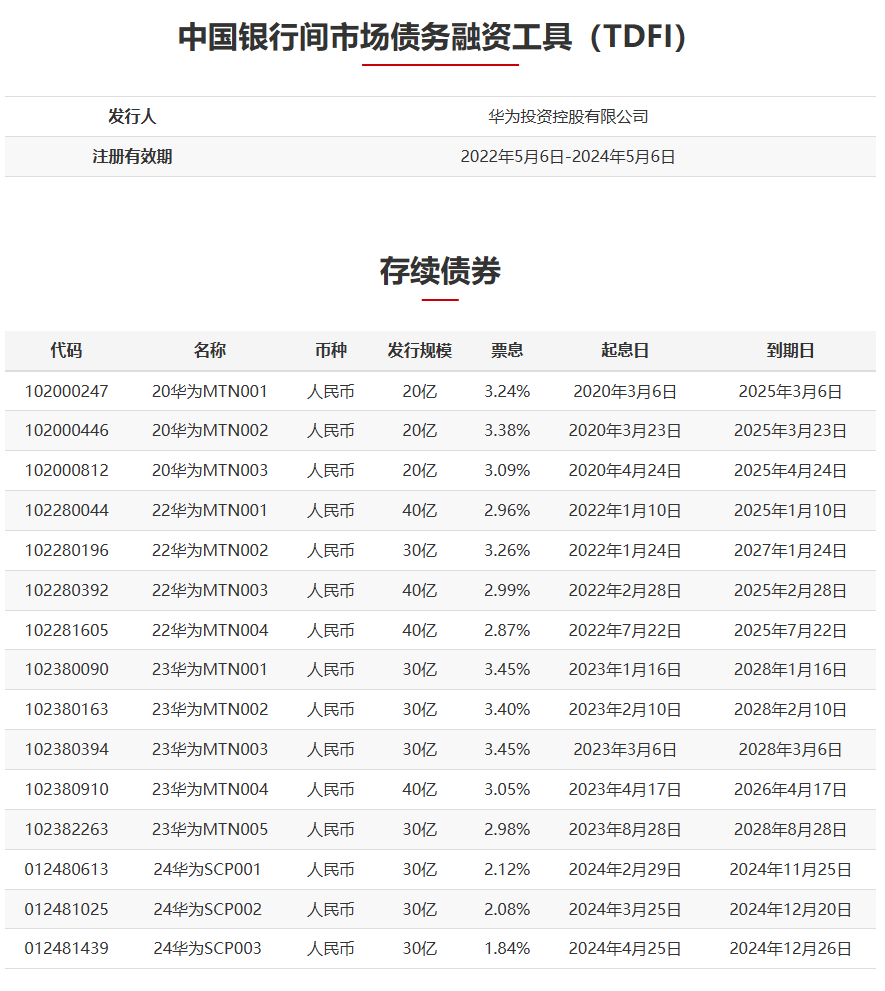Click coupon rate 3.38%

(507, 431)
